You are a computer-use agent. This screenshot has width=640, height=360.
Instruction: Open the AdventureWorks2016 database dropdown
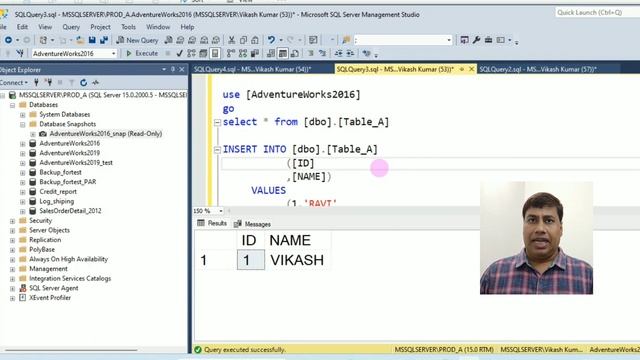click(113, 53)
